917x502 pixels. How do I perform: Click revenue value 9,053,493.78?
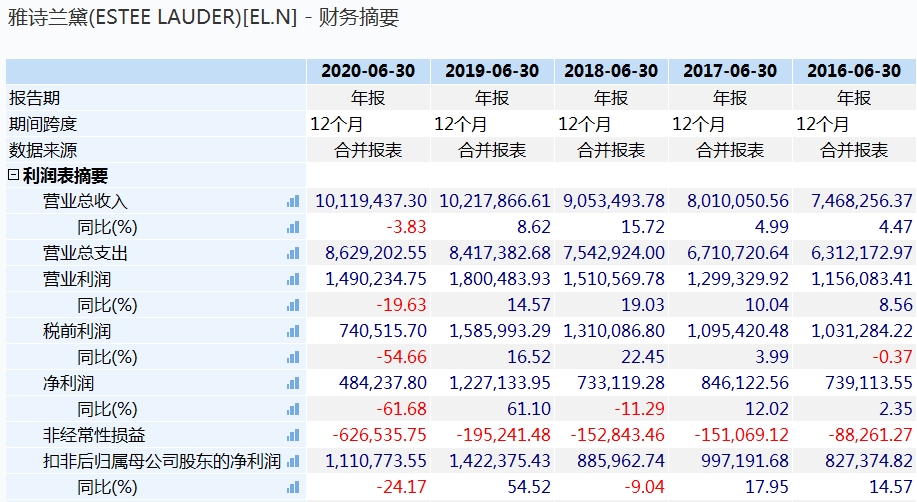click(613, 201)
